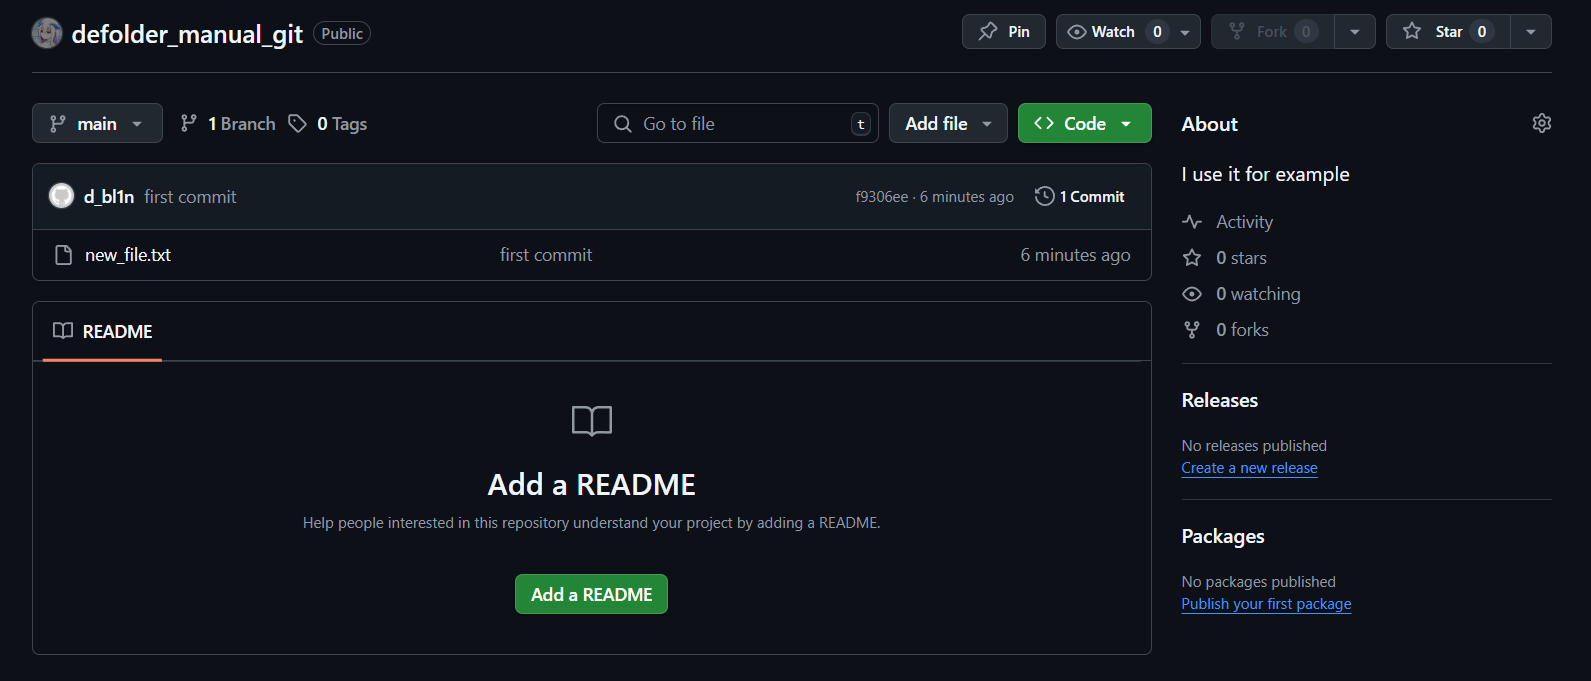Pin this repository
This screenshot has width=1591, height=681.
coord(1004,32)
